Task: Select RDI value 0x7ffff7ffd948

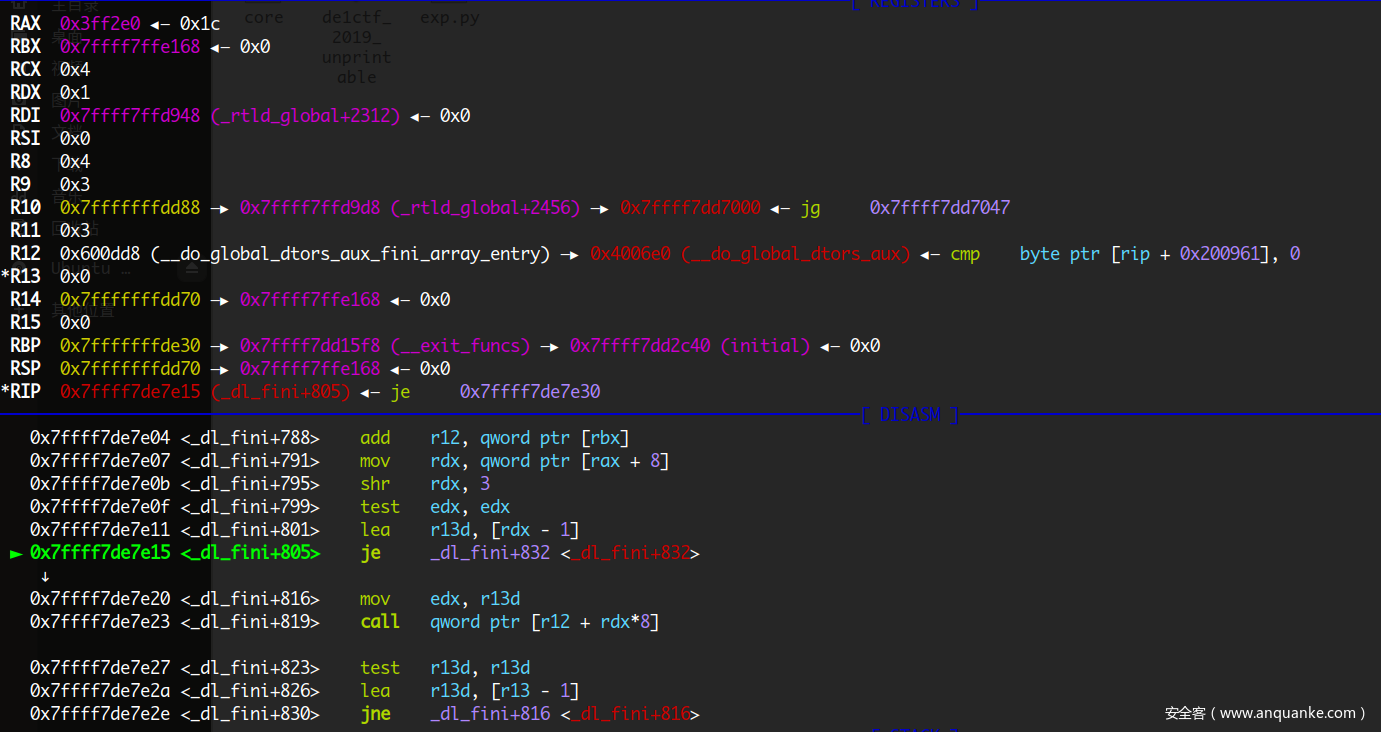Action: (130, 115)
